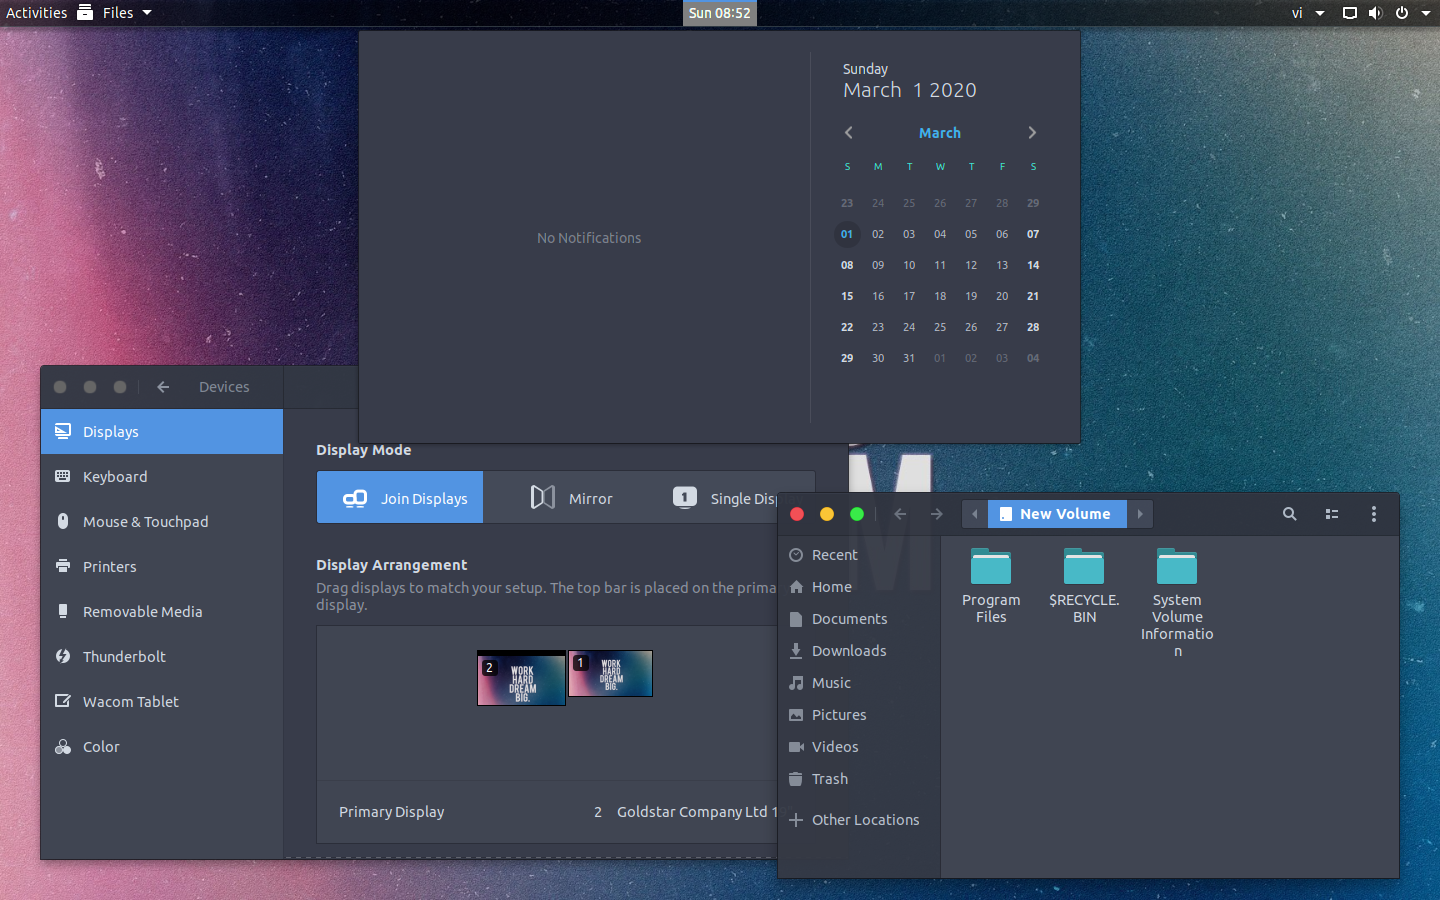Click the New Volume path button
The width and height of the screenshot is (1440, 900).
1057,514
